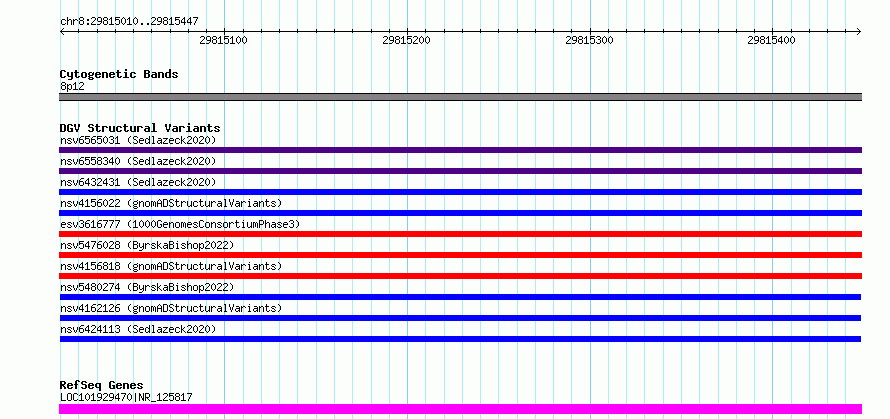Select the purple bar under nsv6558340
Viewport: 890px width, 419px height.
coord(460,171)
